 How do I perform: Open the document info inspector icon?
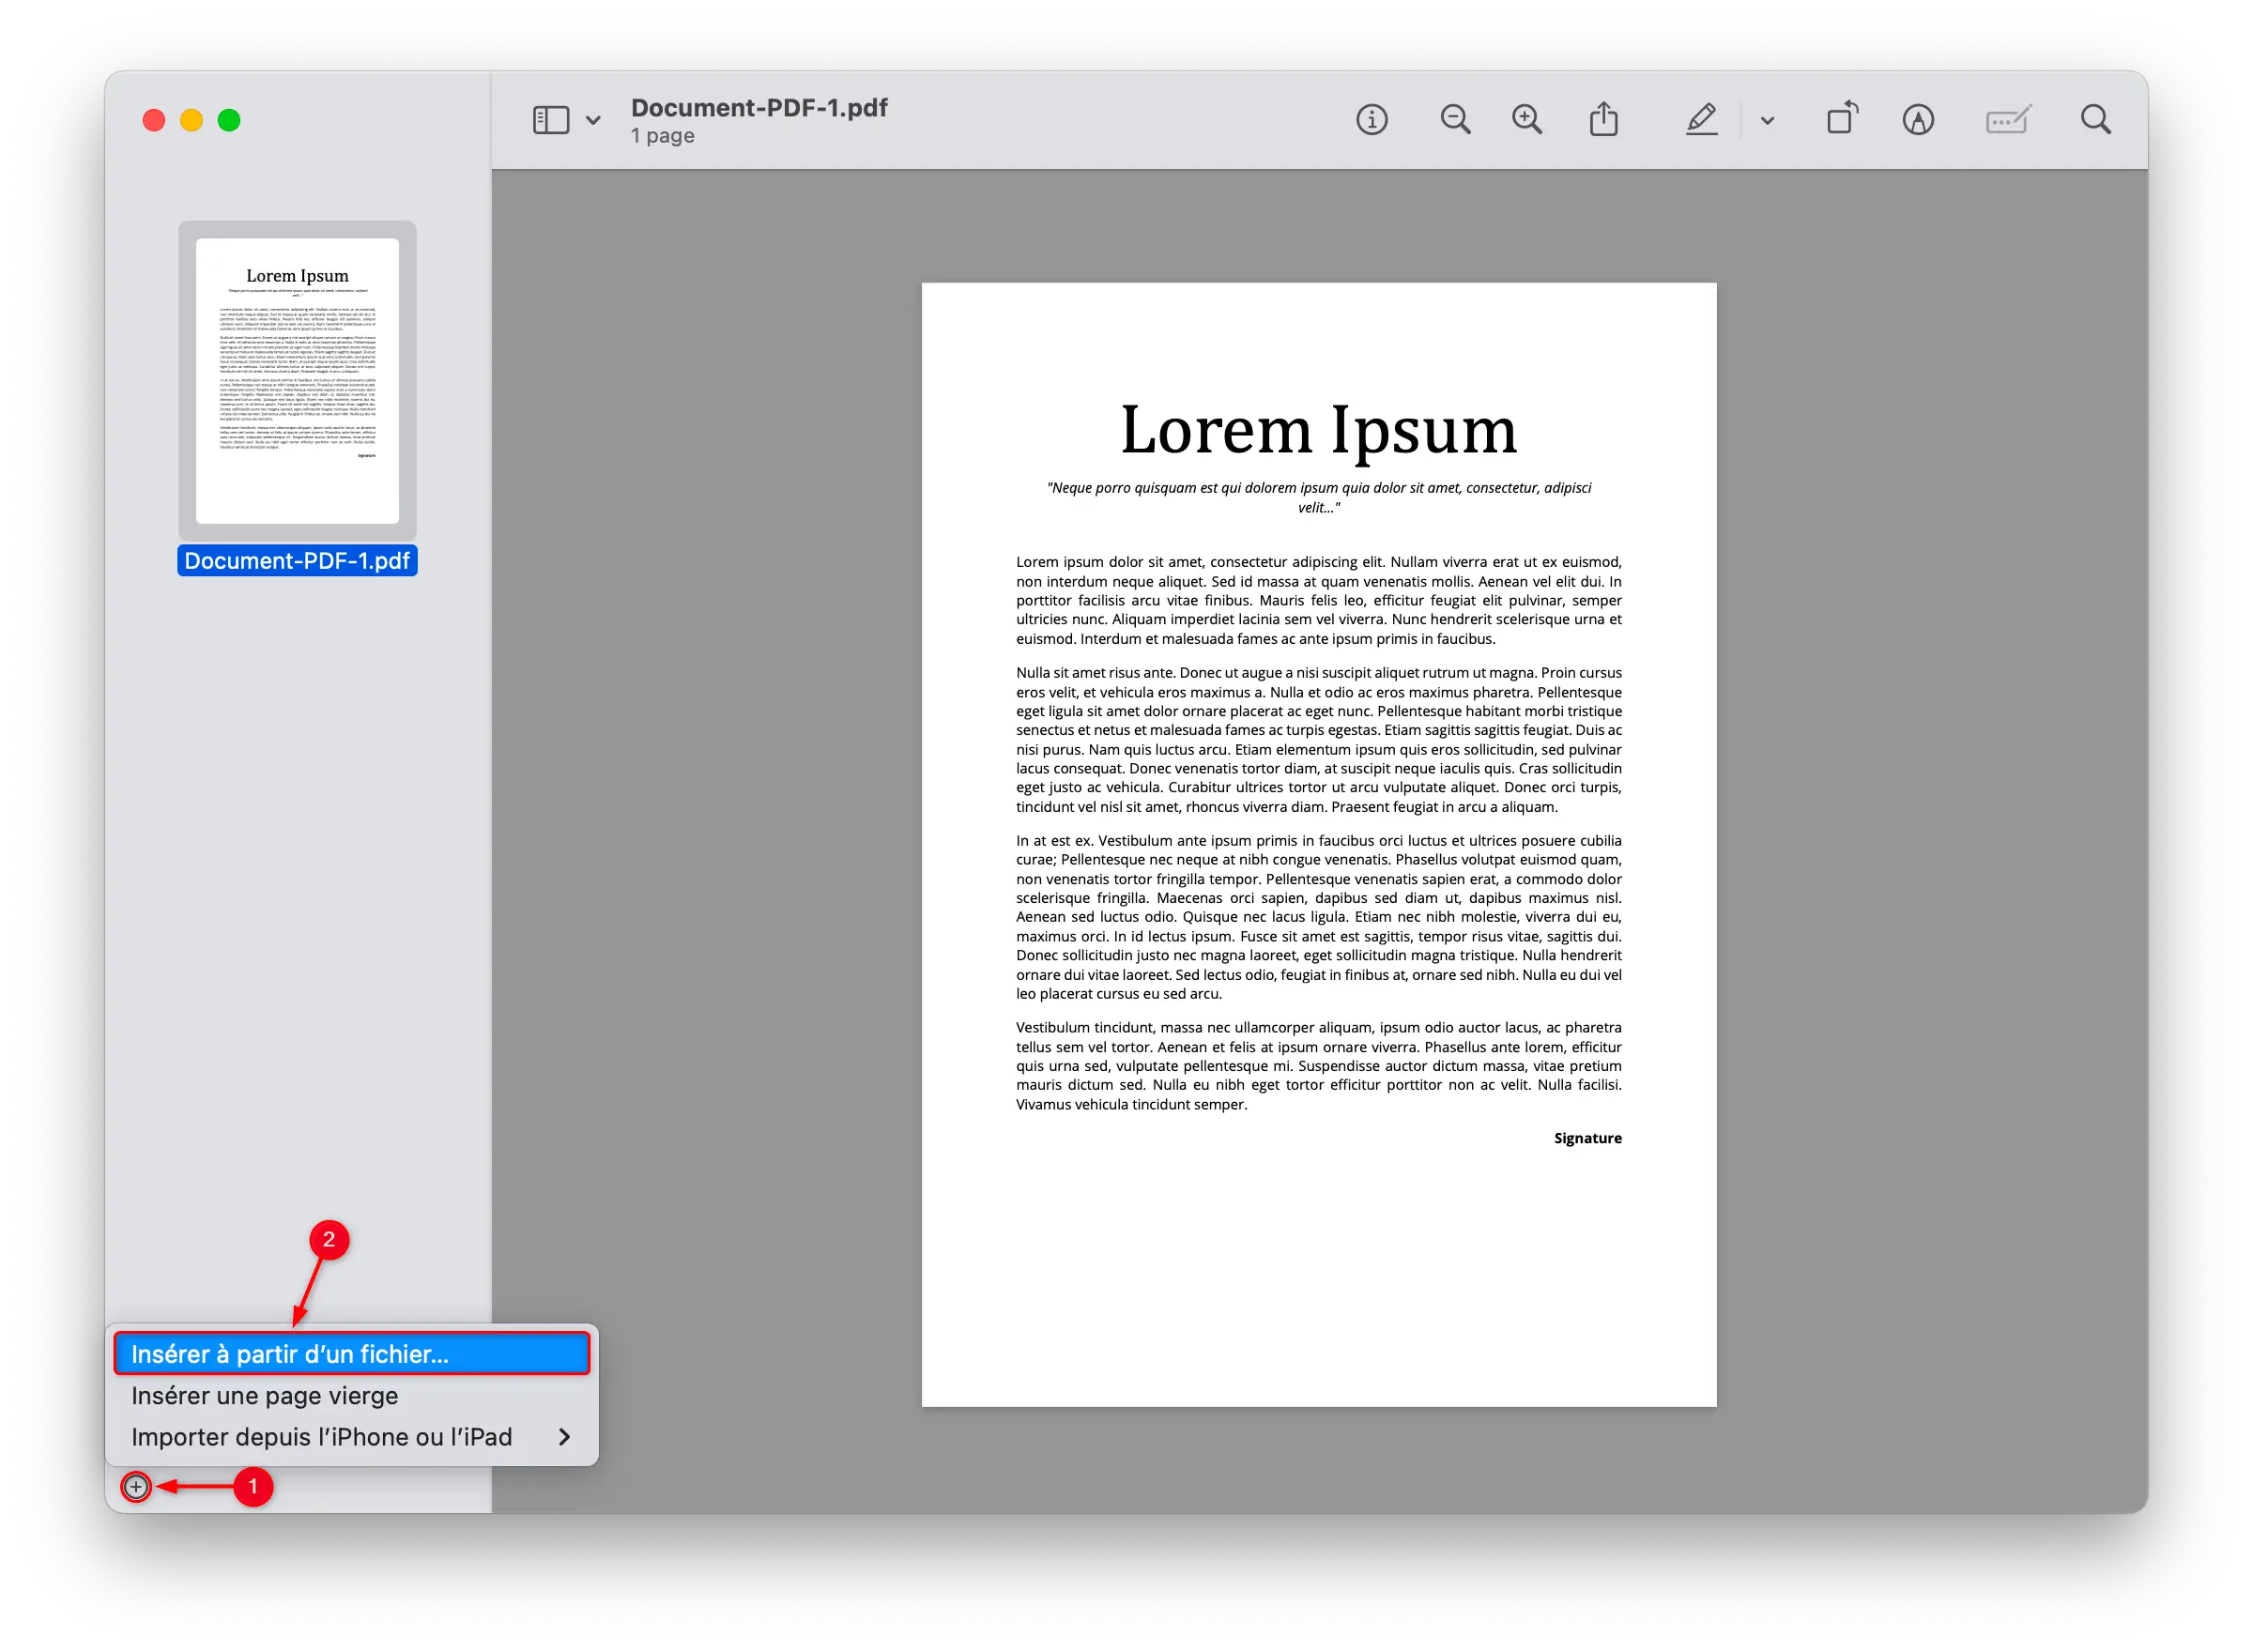[x=1371, y=120]
